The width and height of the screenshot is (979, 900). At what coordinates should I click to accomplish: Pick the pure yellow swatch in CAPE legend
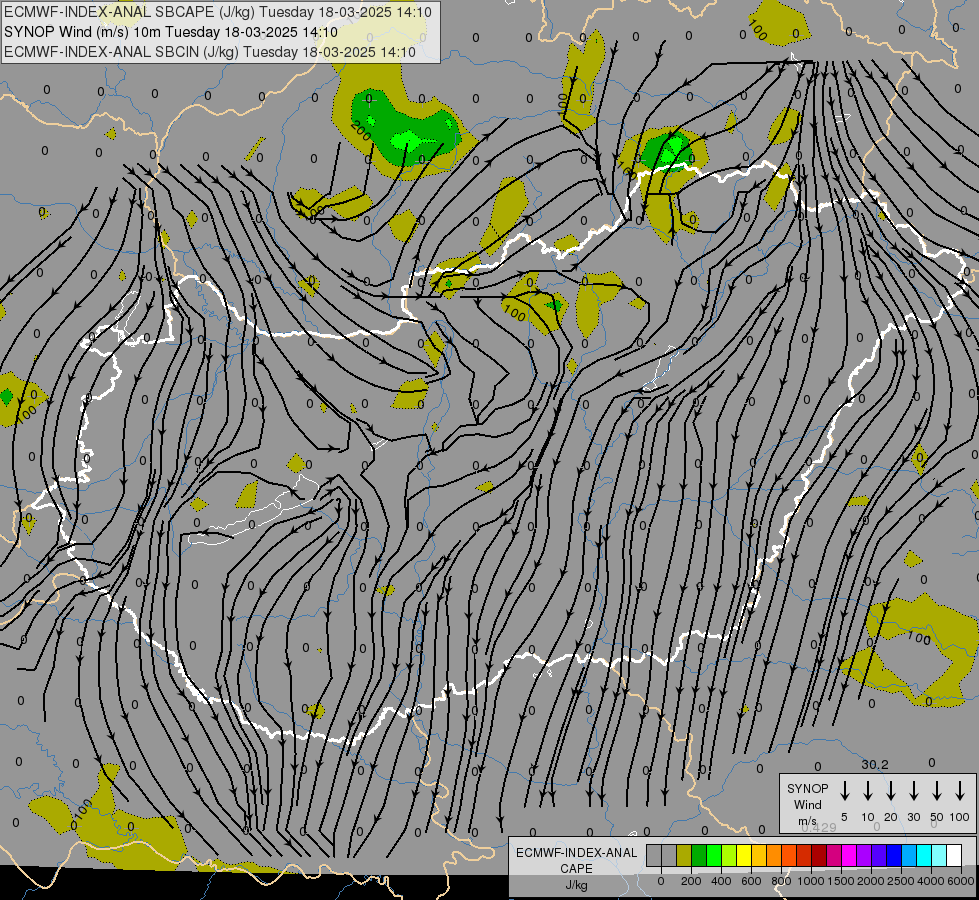point(744,855)
